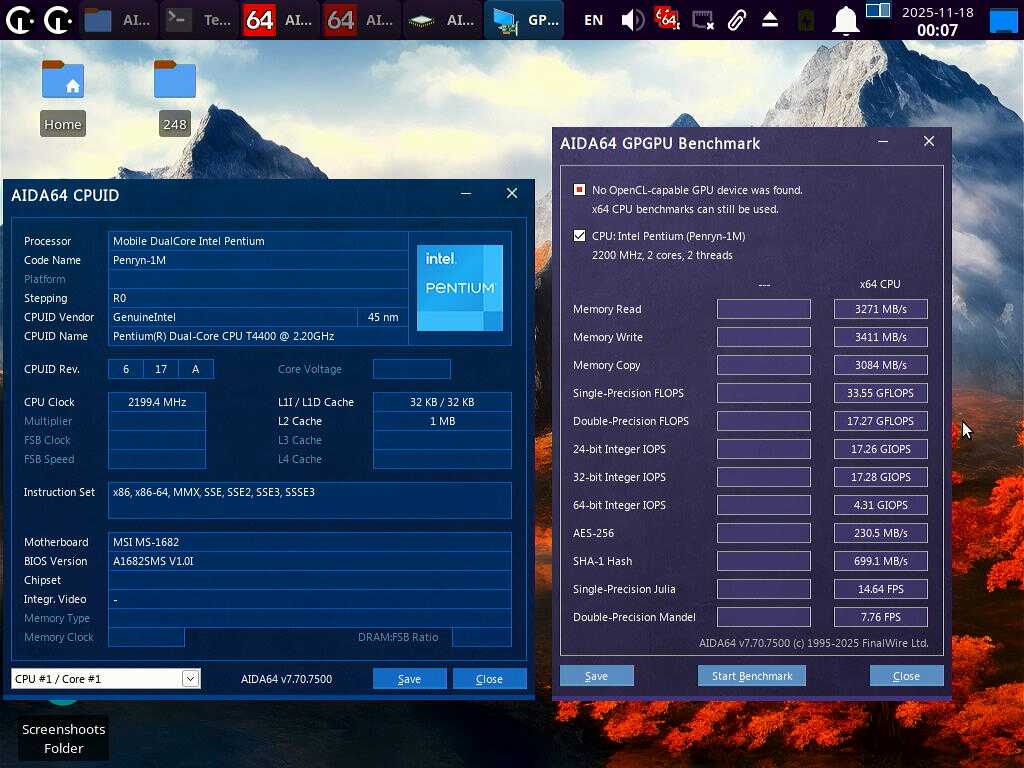Click the L2 Cache 1 MB value
Viewport: 1024px width, 768px height.
pos(442,421)
